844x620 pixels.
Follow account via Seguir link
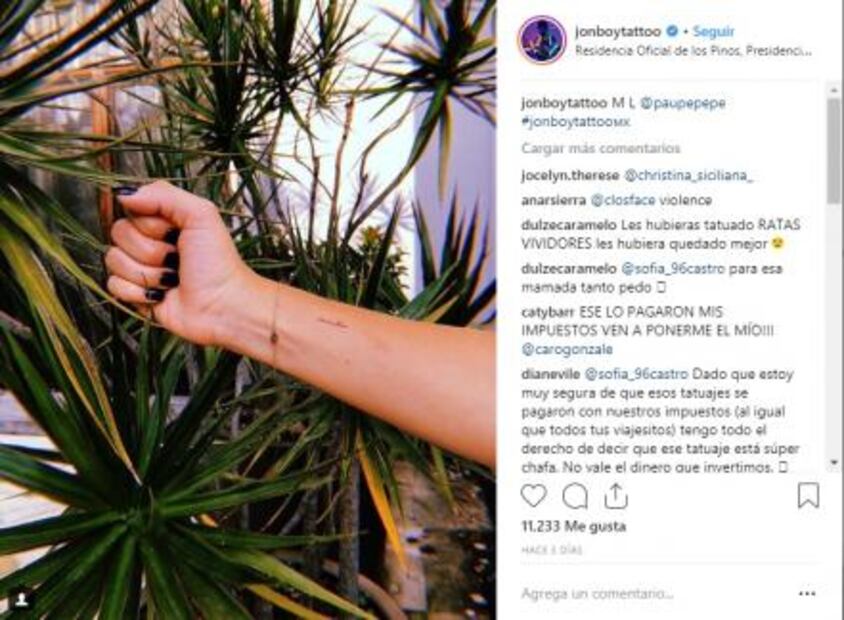pyautogui.click(x=713, y=32)
